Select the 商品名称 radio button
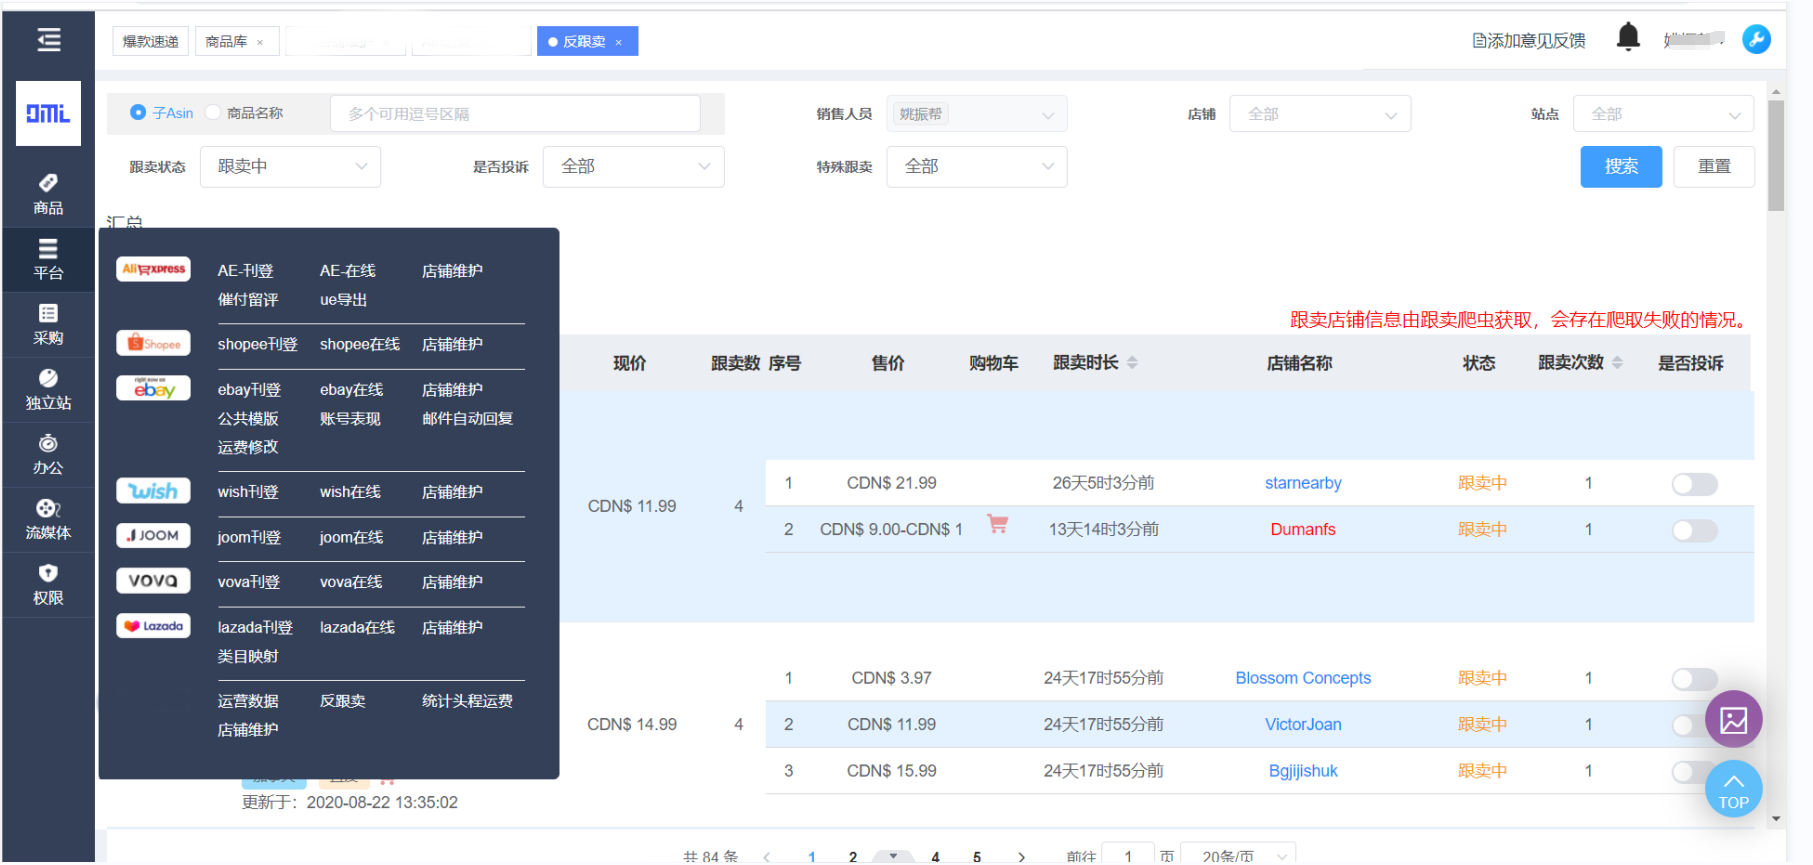 213,113
